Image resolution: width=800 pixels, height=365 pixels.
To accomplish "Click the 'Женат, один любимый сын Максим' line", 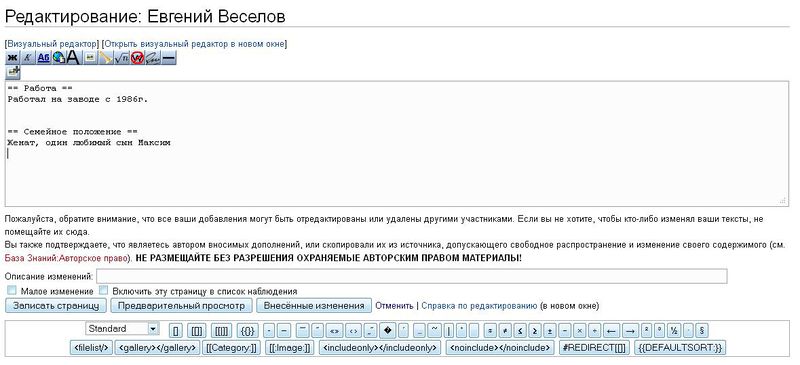I will [x=89, y=143].
